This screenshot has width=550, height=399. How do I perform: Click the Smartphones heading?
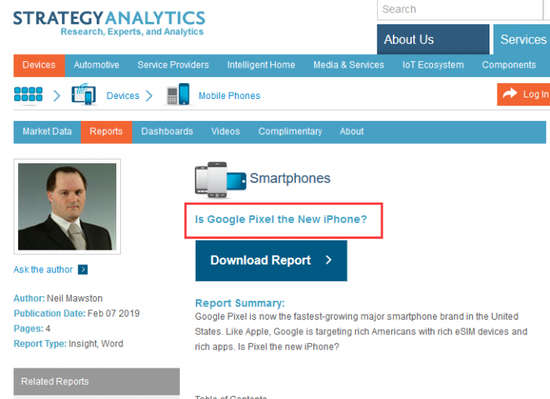click(290, 178)
